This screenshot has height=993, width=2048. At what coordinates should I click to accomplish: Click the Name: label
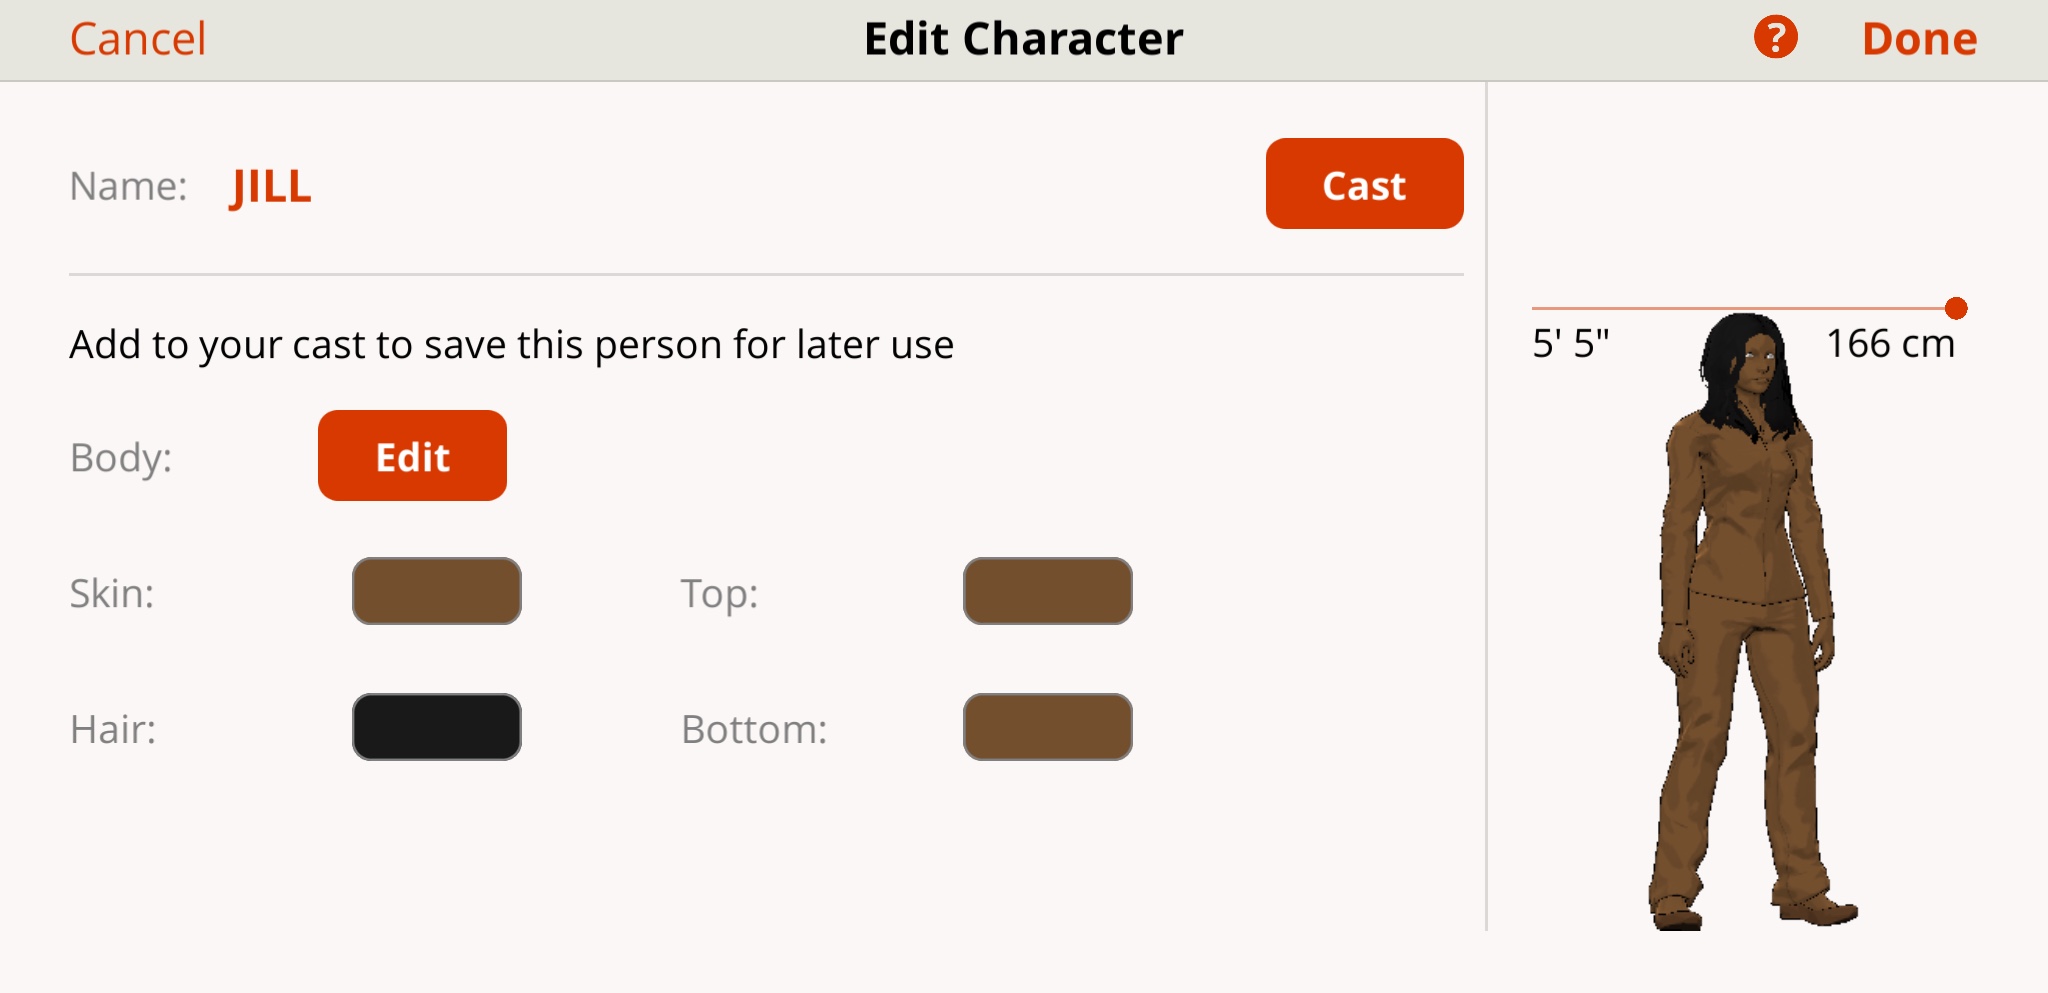[x=129, y=187]
